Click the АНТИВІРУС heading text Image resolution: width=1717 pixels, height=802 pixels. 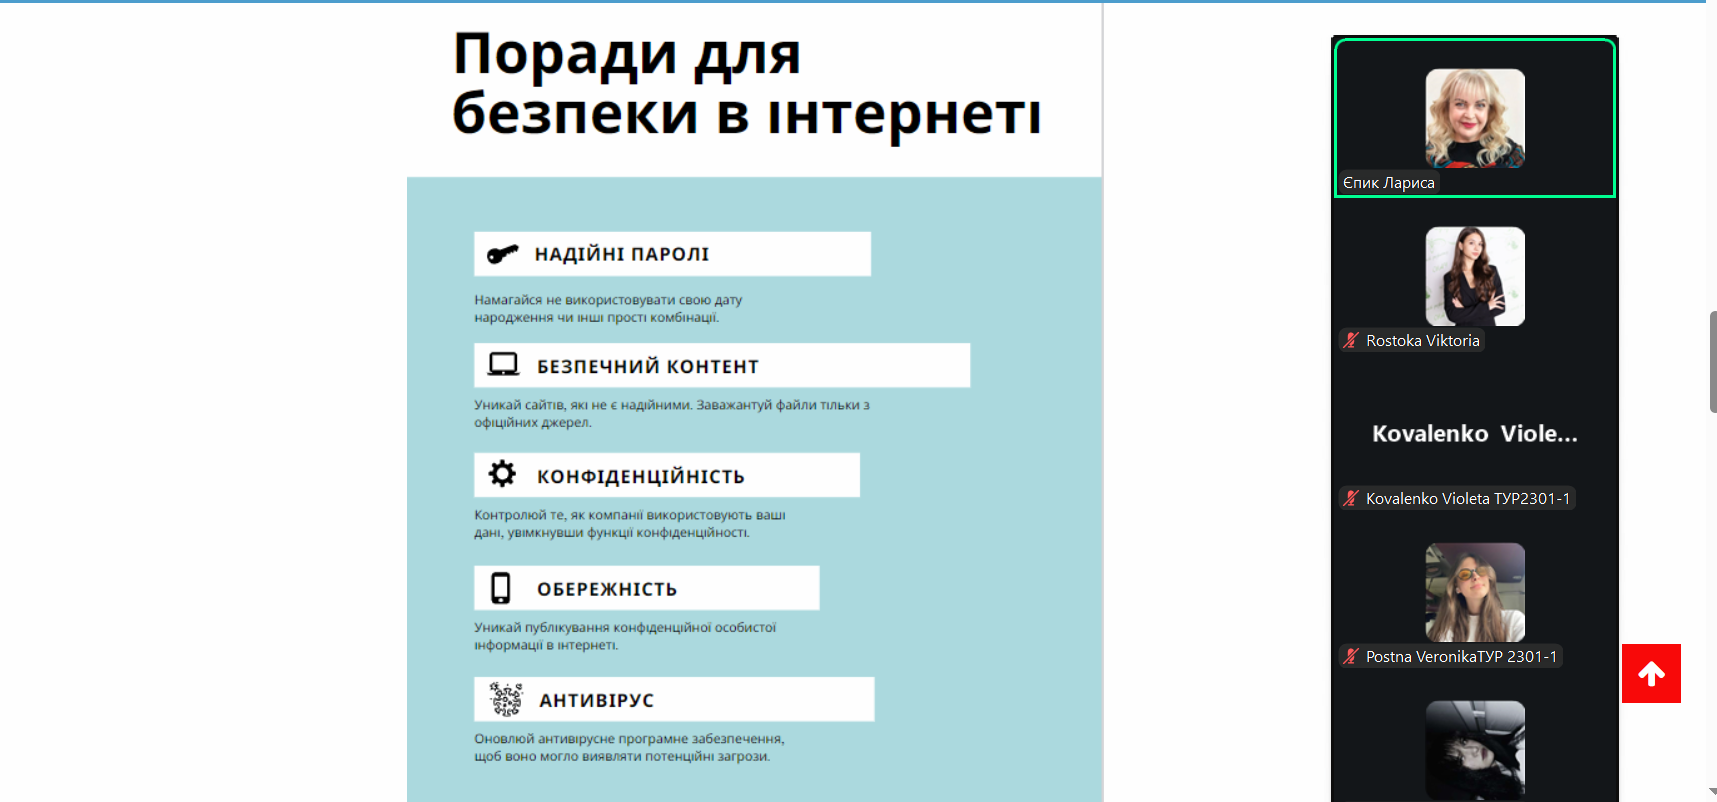[596, 700]
